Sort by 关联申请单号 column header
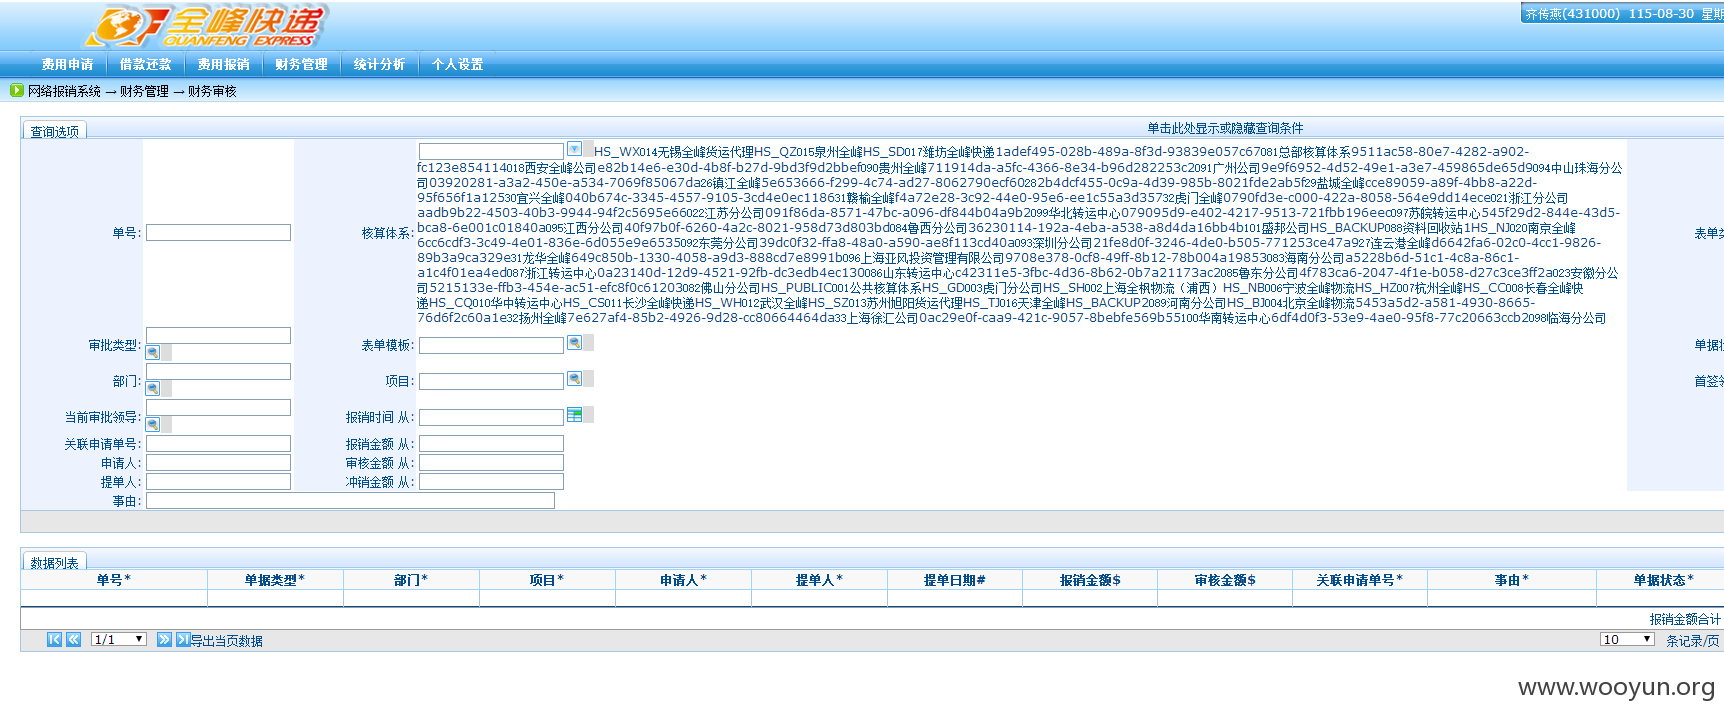The height and width of the screenshot is (716, 1724). point(1360,580)
